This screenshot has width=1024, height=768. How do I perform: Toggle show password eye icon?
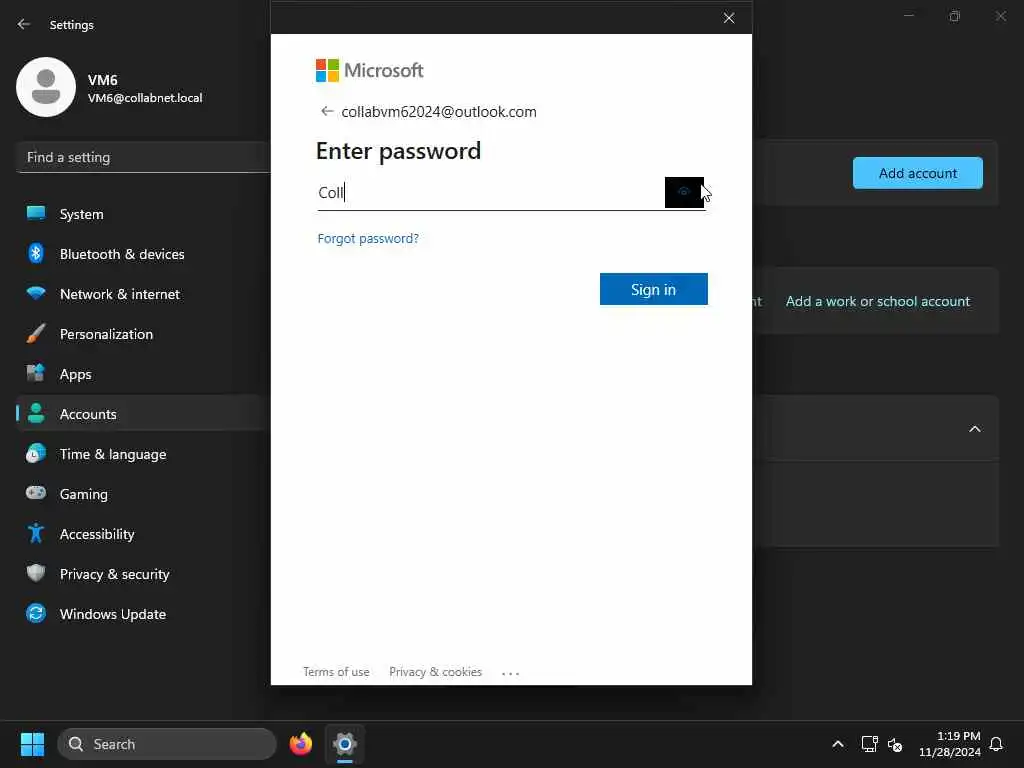[684, 192]
